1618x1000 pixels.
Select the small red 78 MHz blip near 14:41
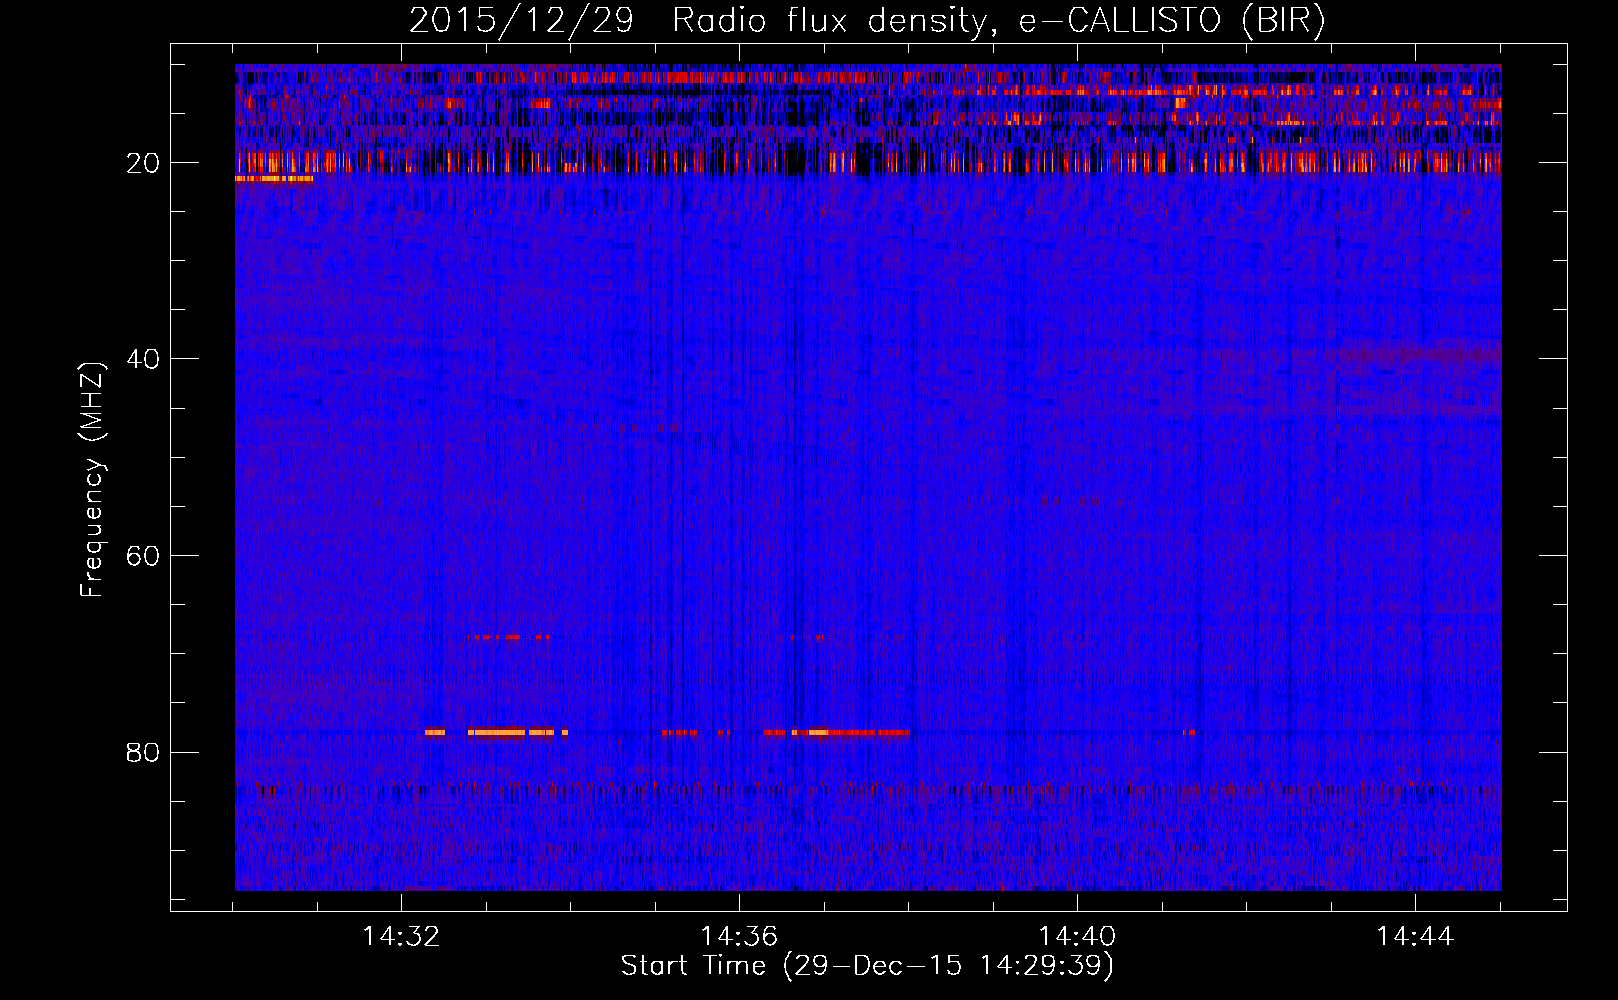[x=1189, y=732]
